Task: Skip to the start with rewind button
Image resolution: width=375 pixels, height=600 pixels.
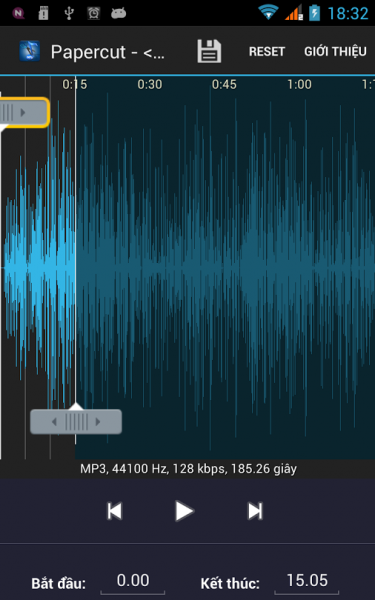Action: [114, 511]
